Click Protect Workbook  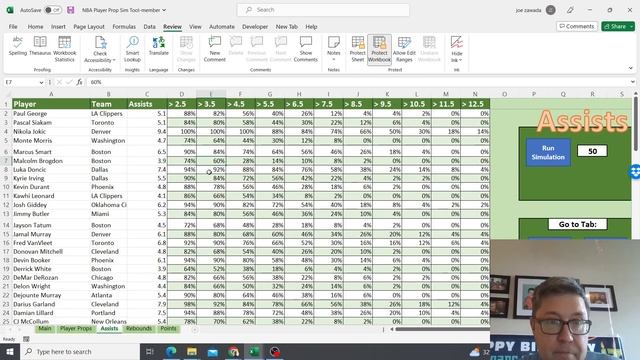[x=379, y=49]
